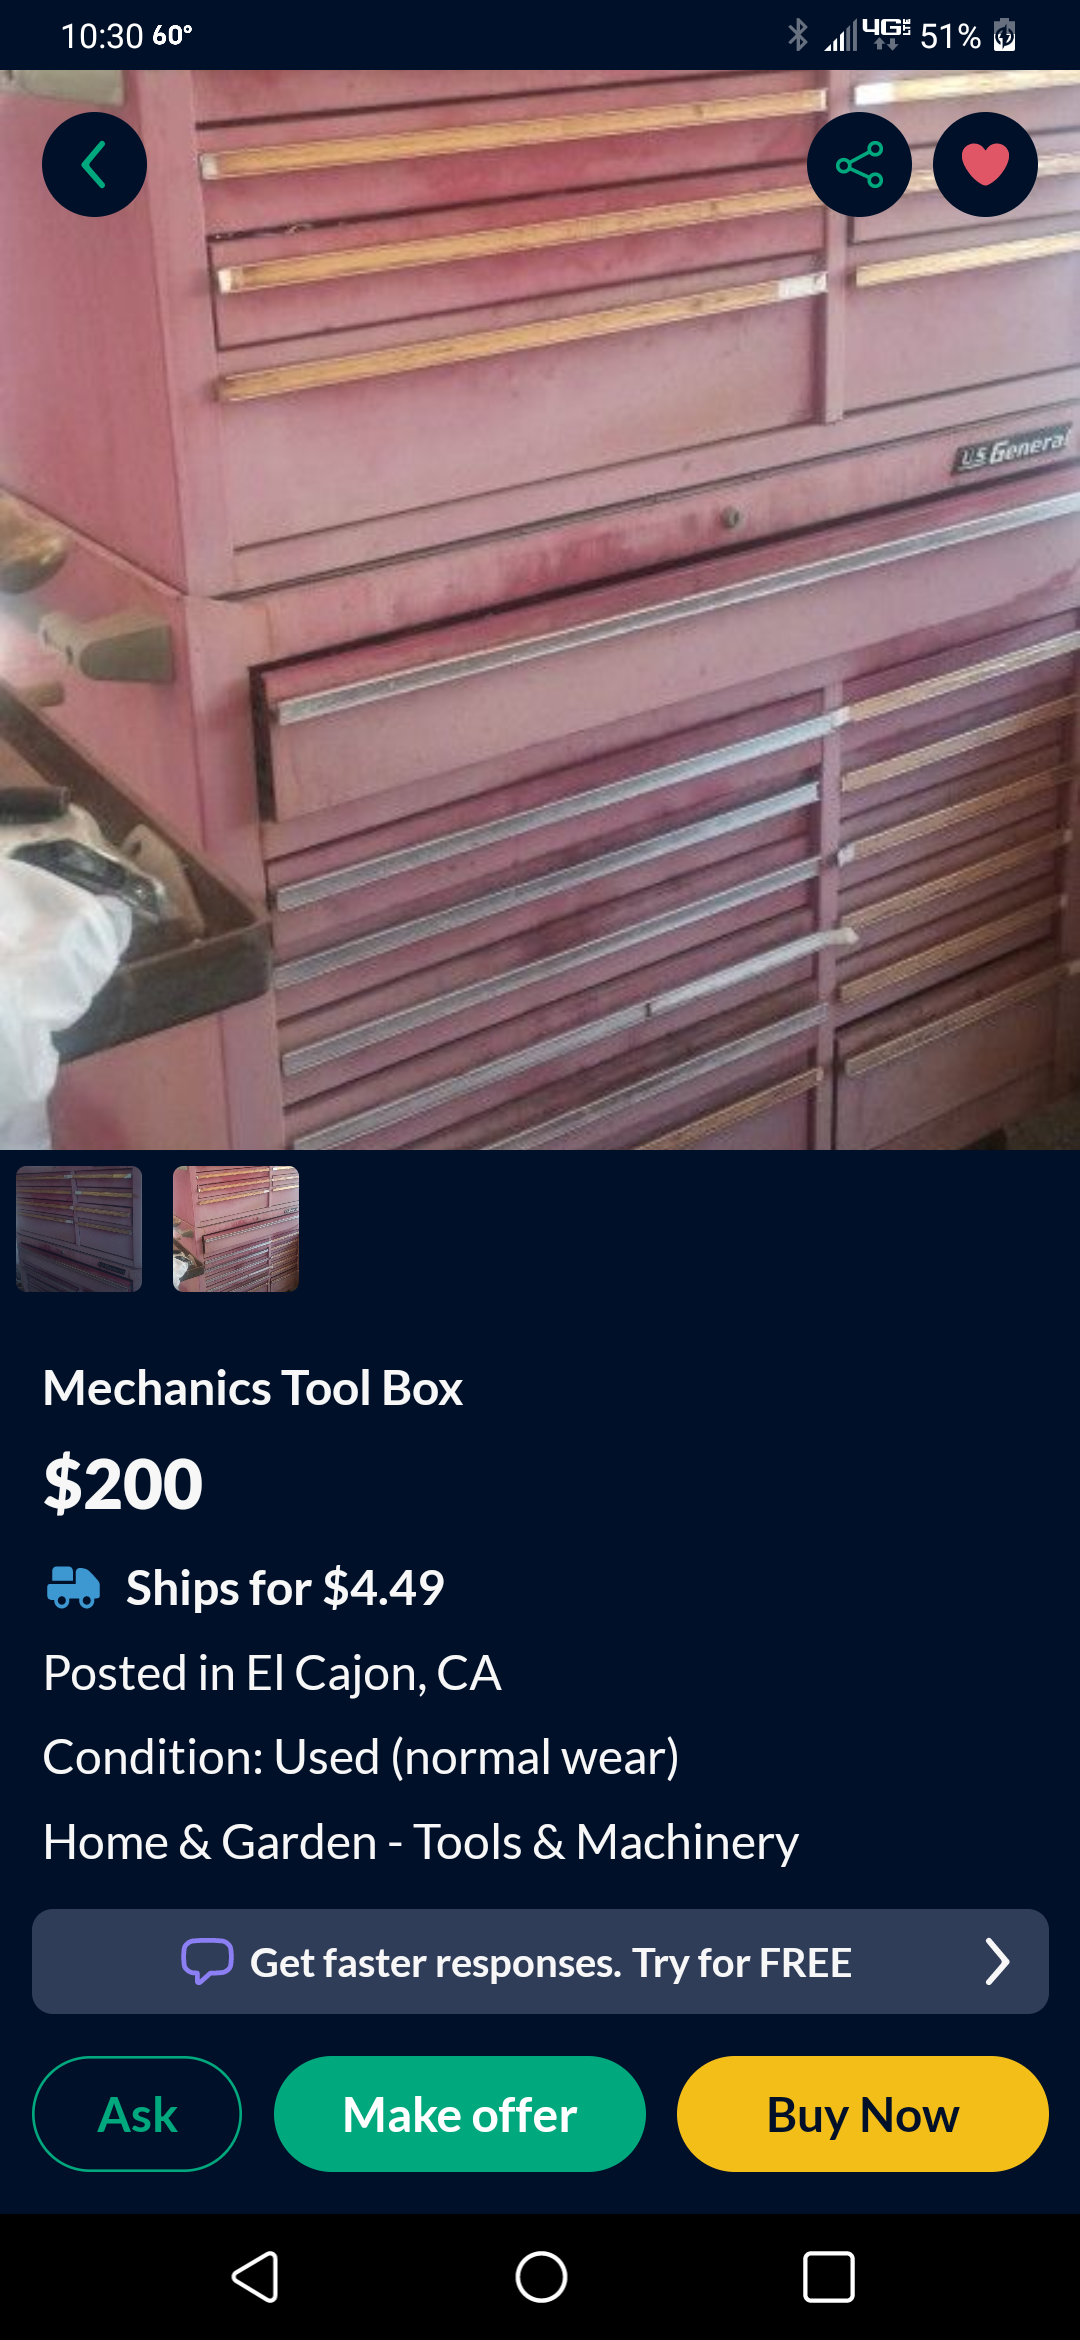Screen dimensions: 1080x2340
Task: Tap the Make offer button
Action: 460,2114
